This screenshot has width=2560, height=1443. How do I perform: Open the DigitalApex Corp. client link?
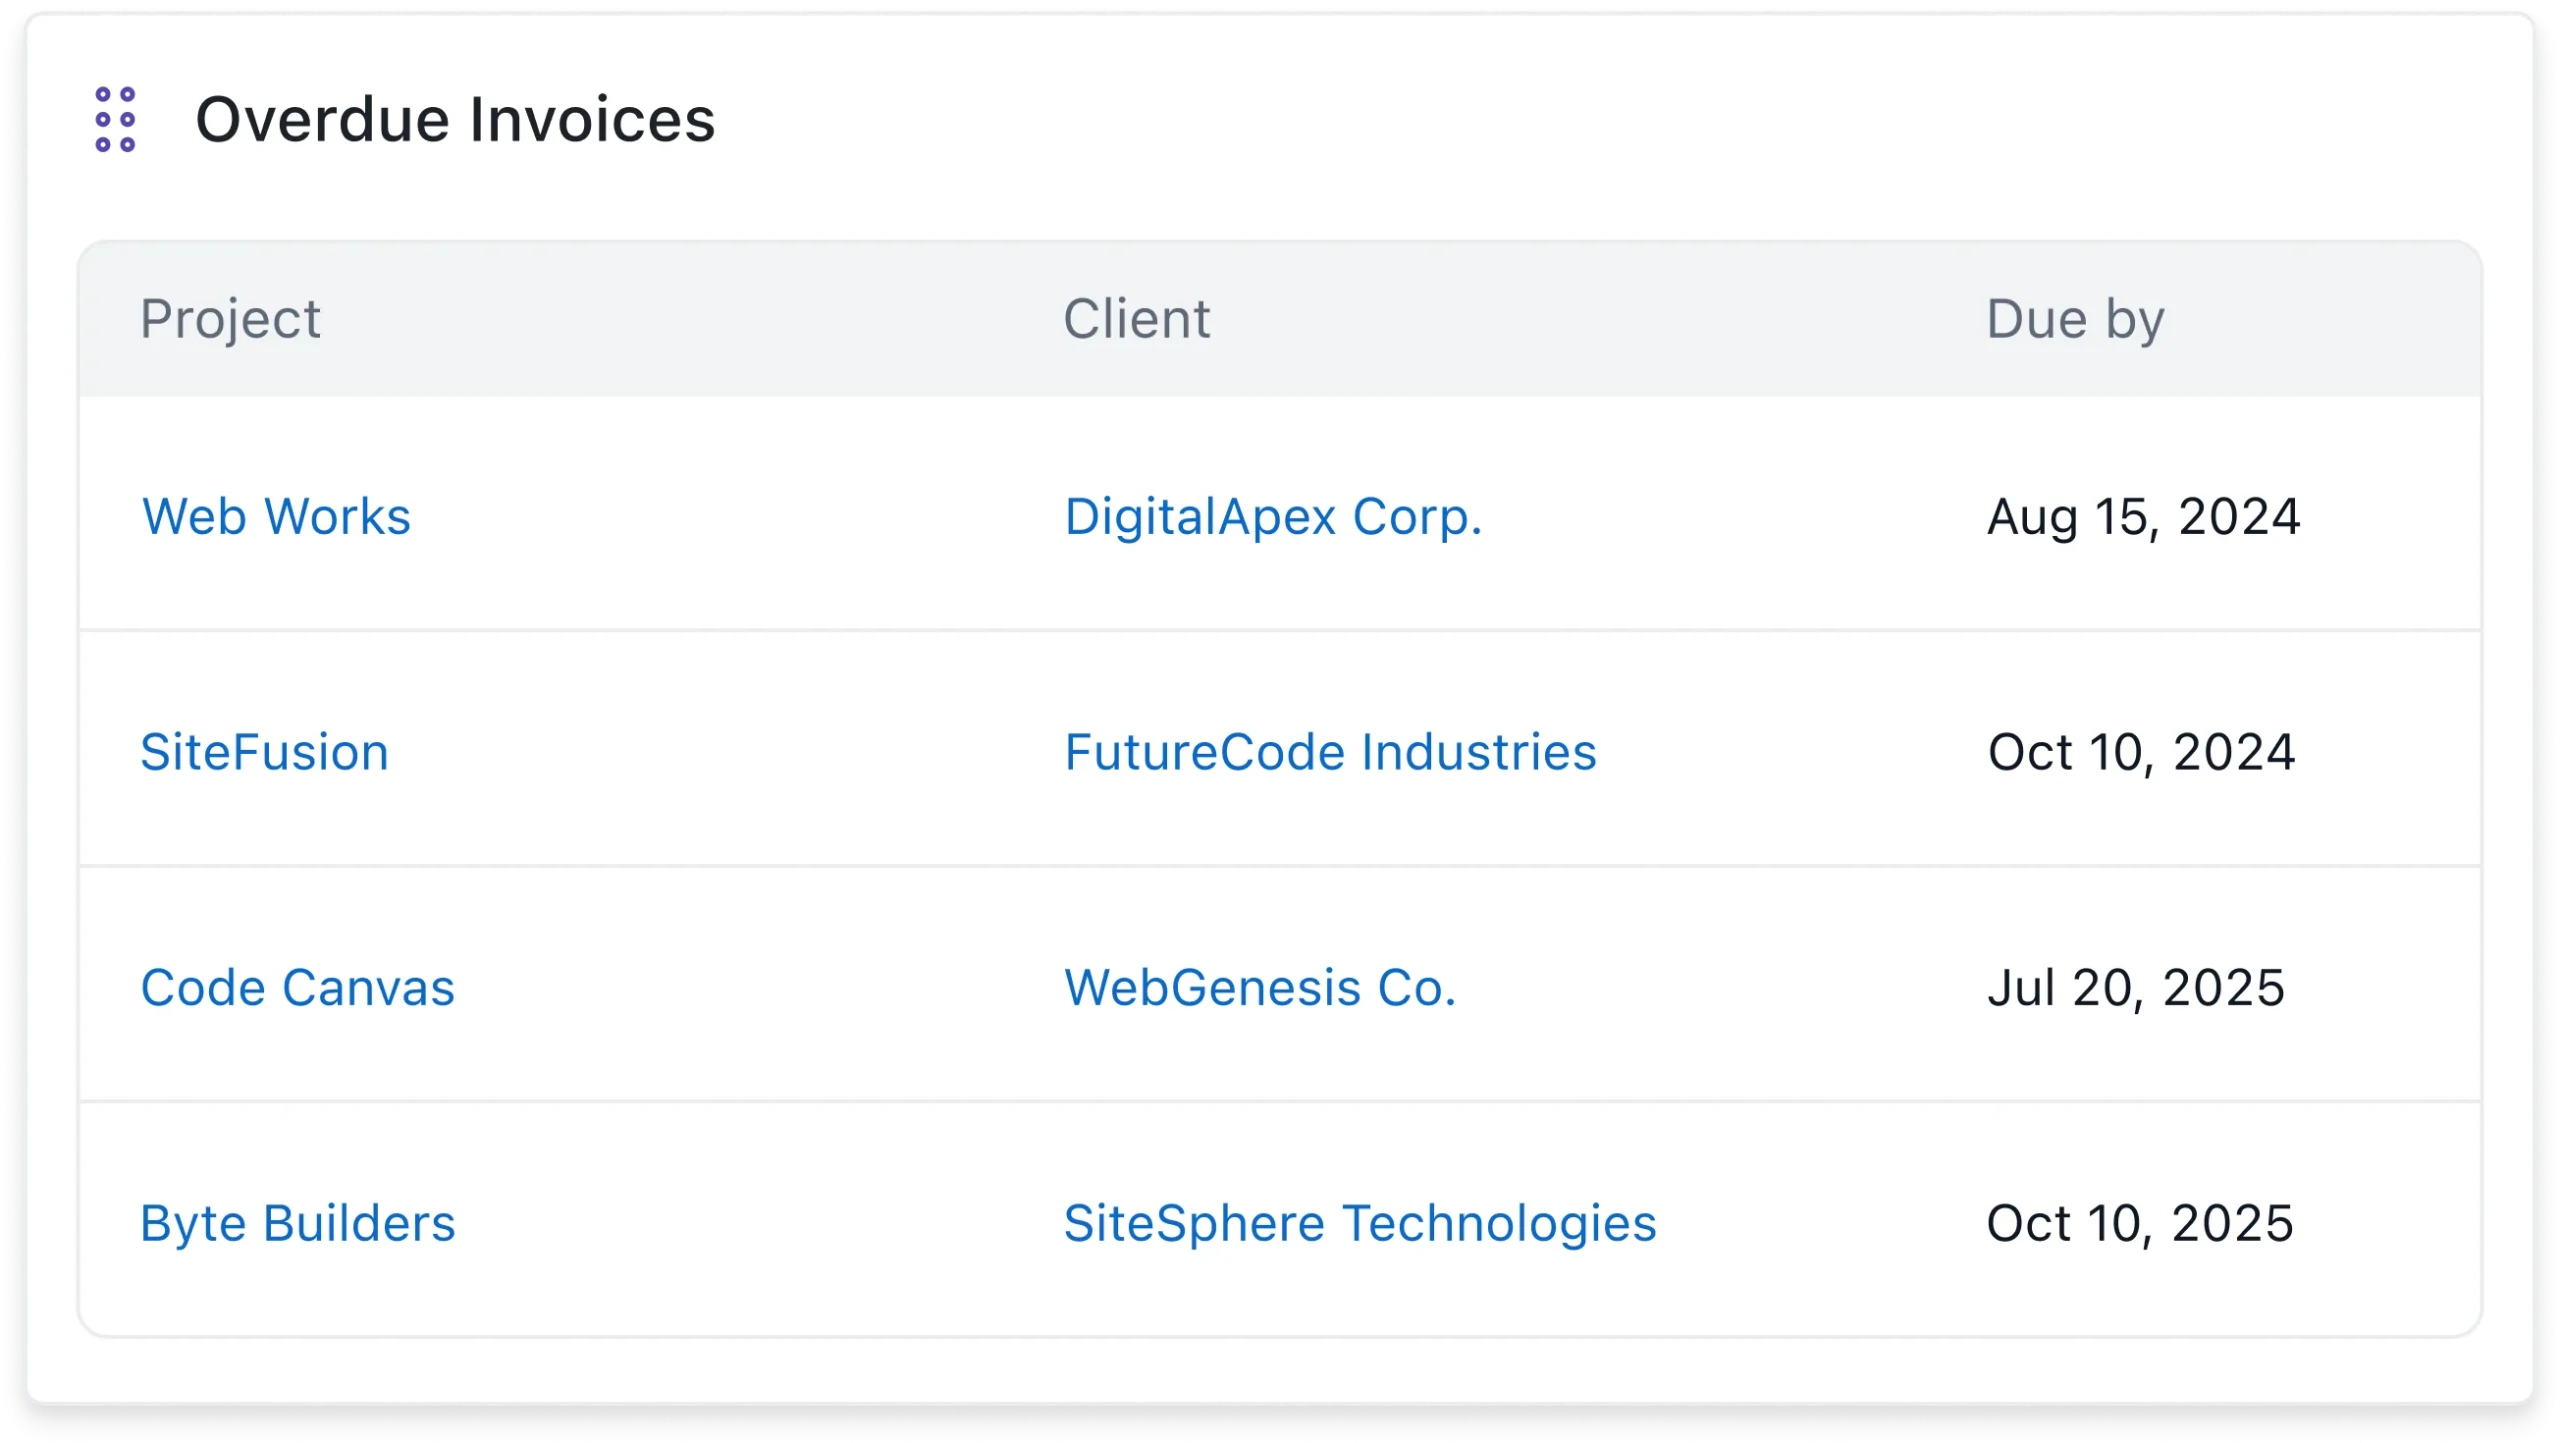coord(1272,516)
